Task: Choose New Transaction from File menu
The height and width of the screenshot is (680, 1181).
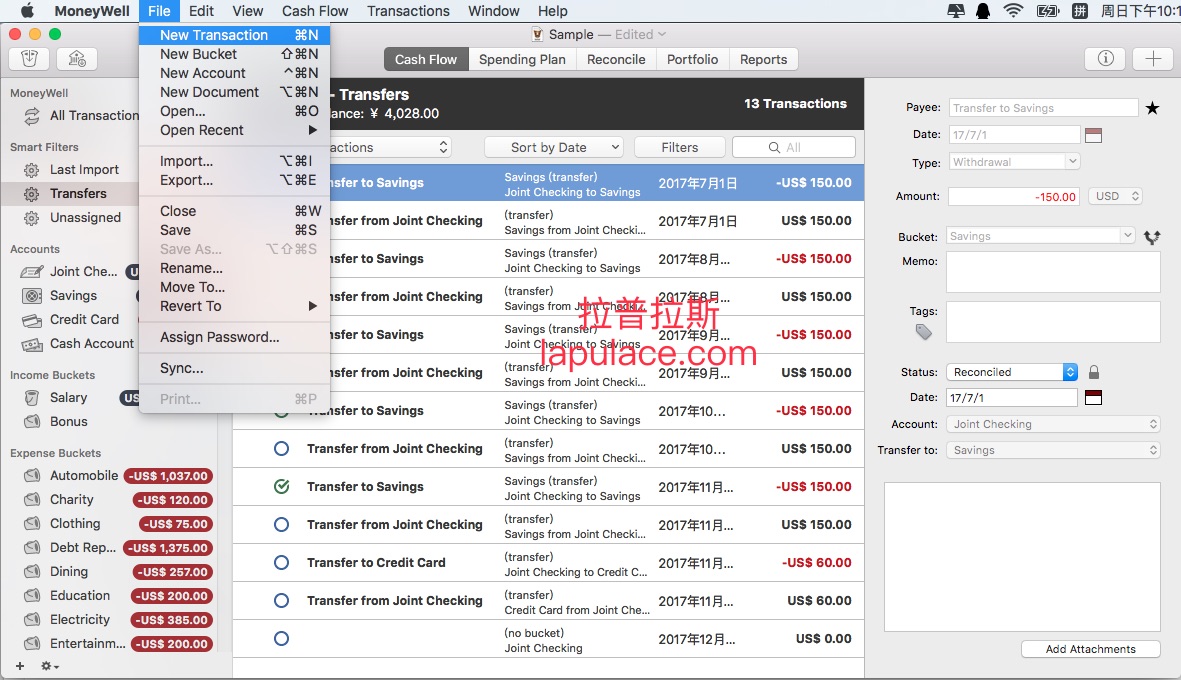Action: click(234, 35)
